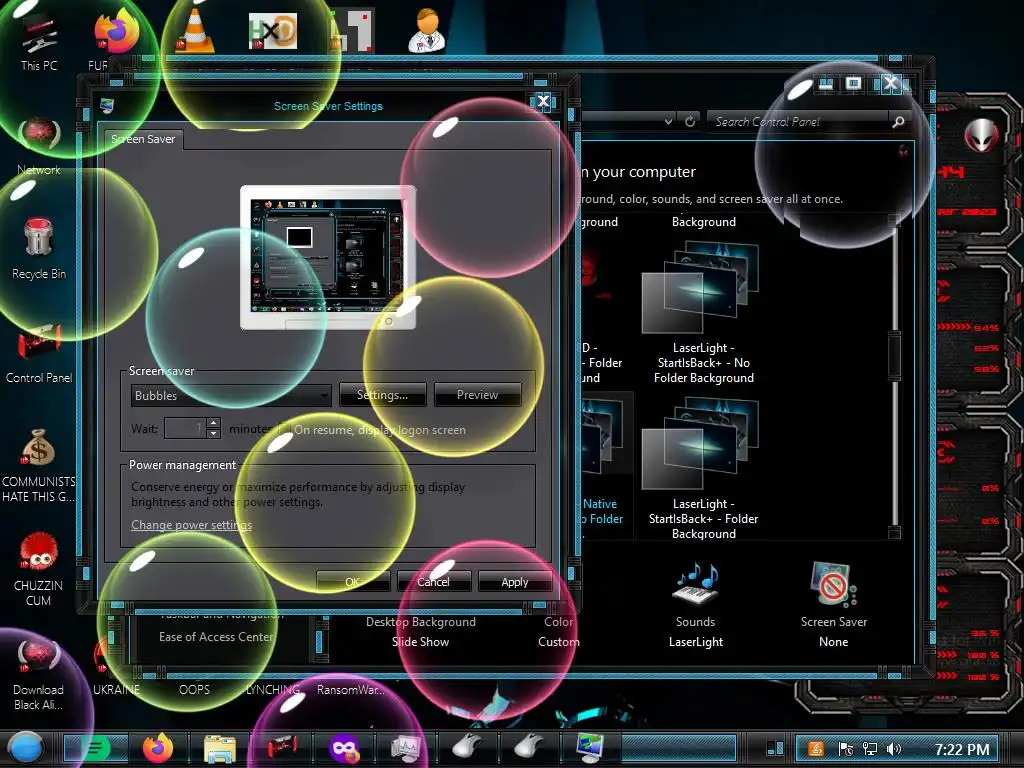Viewport: 1024px width, 768px height.
Task: Click the themes list scrollbar thumb
Action: (x=894, y=356)
